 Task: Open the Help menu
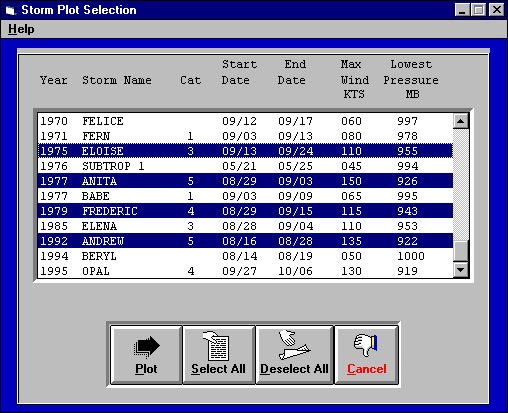pyautogui.click(x=21, y=29)
